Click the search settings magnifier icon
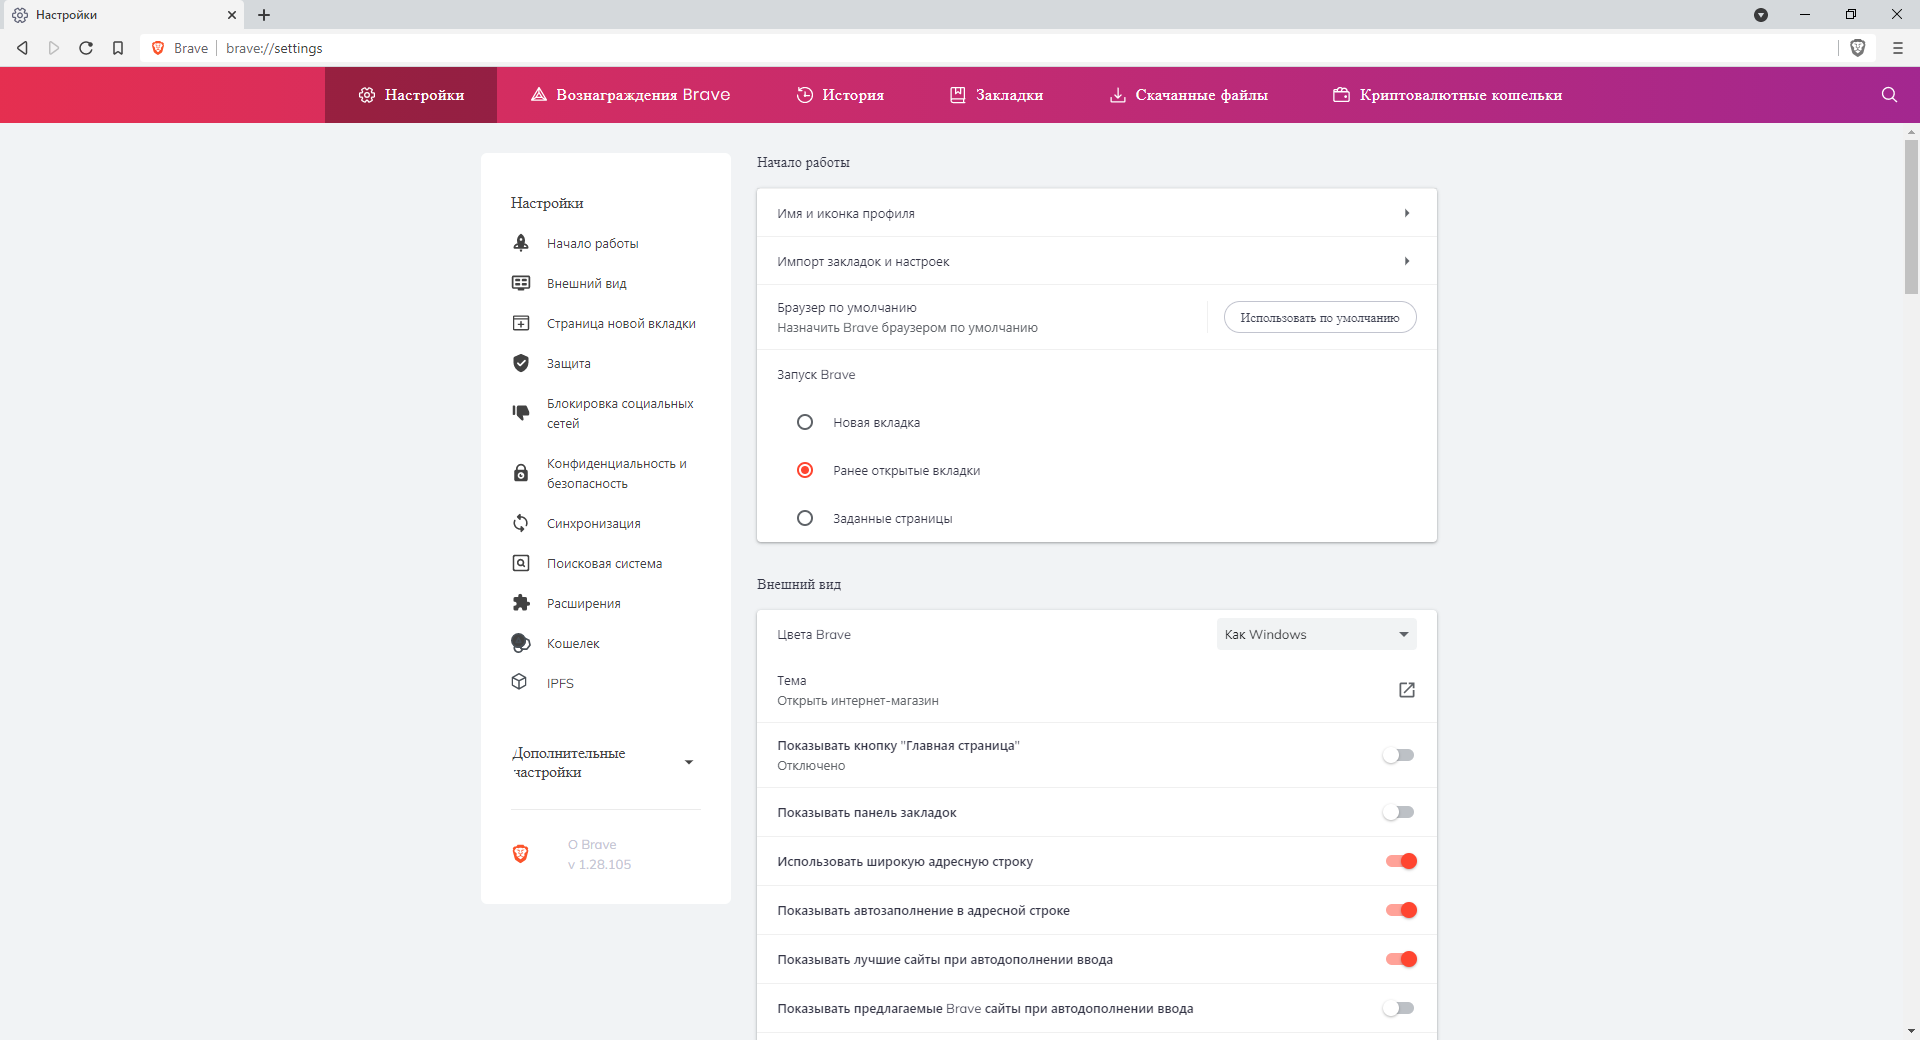This screenshot has height=1040, width=1920. pos(1889,95)
